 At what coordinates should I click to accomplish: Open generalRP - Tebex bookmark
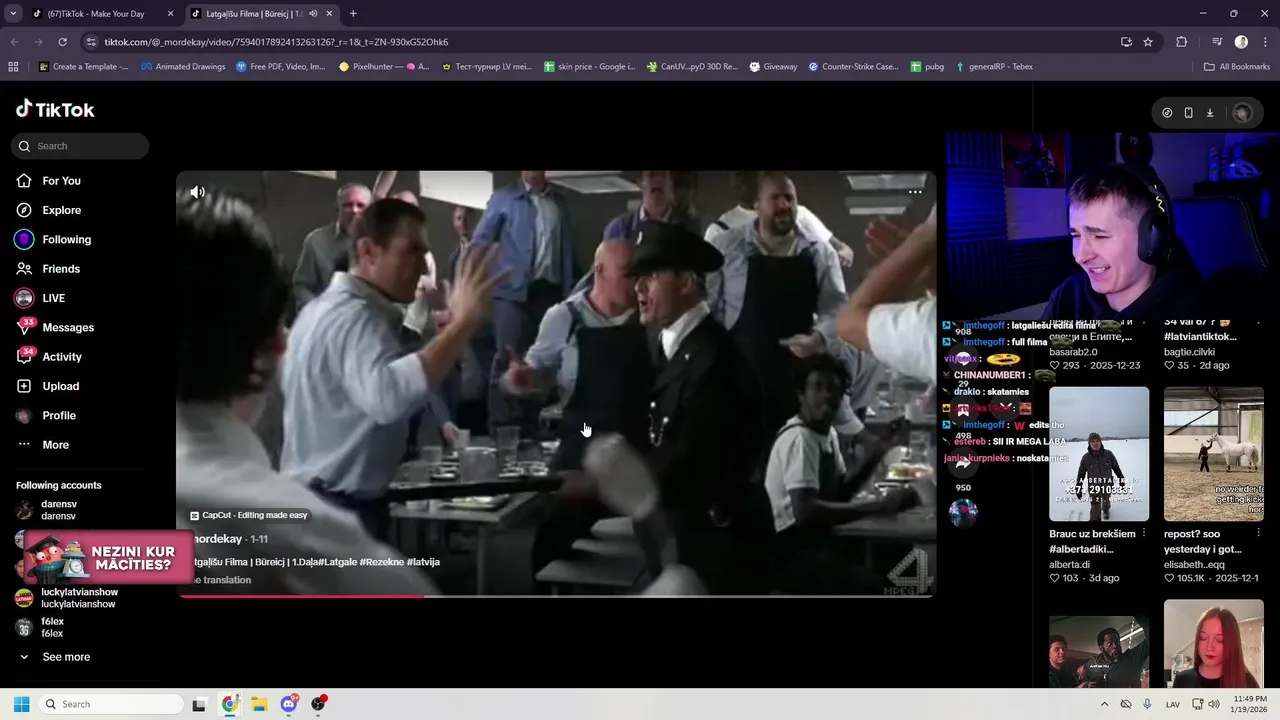pos(994,67)
